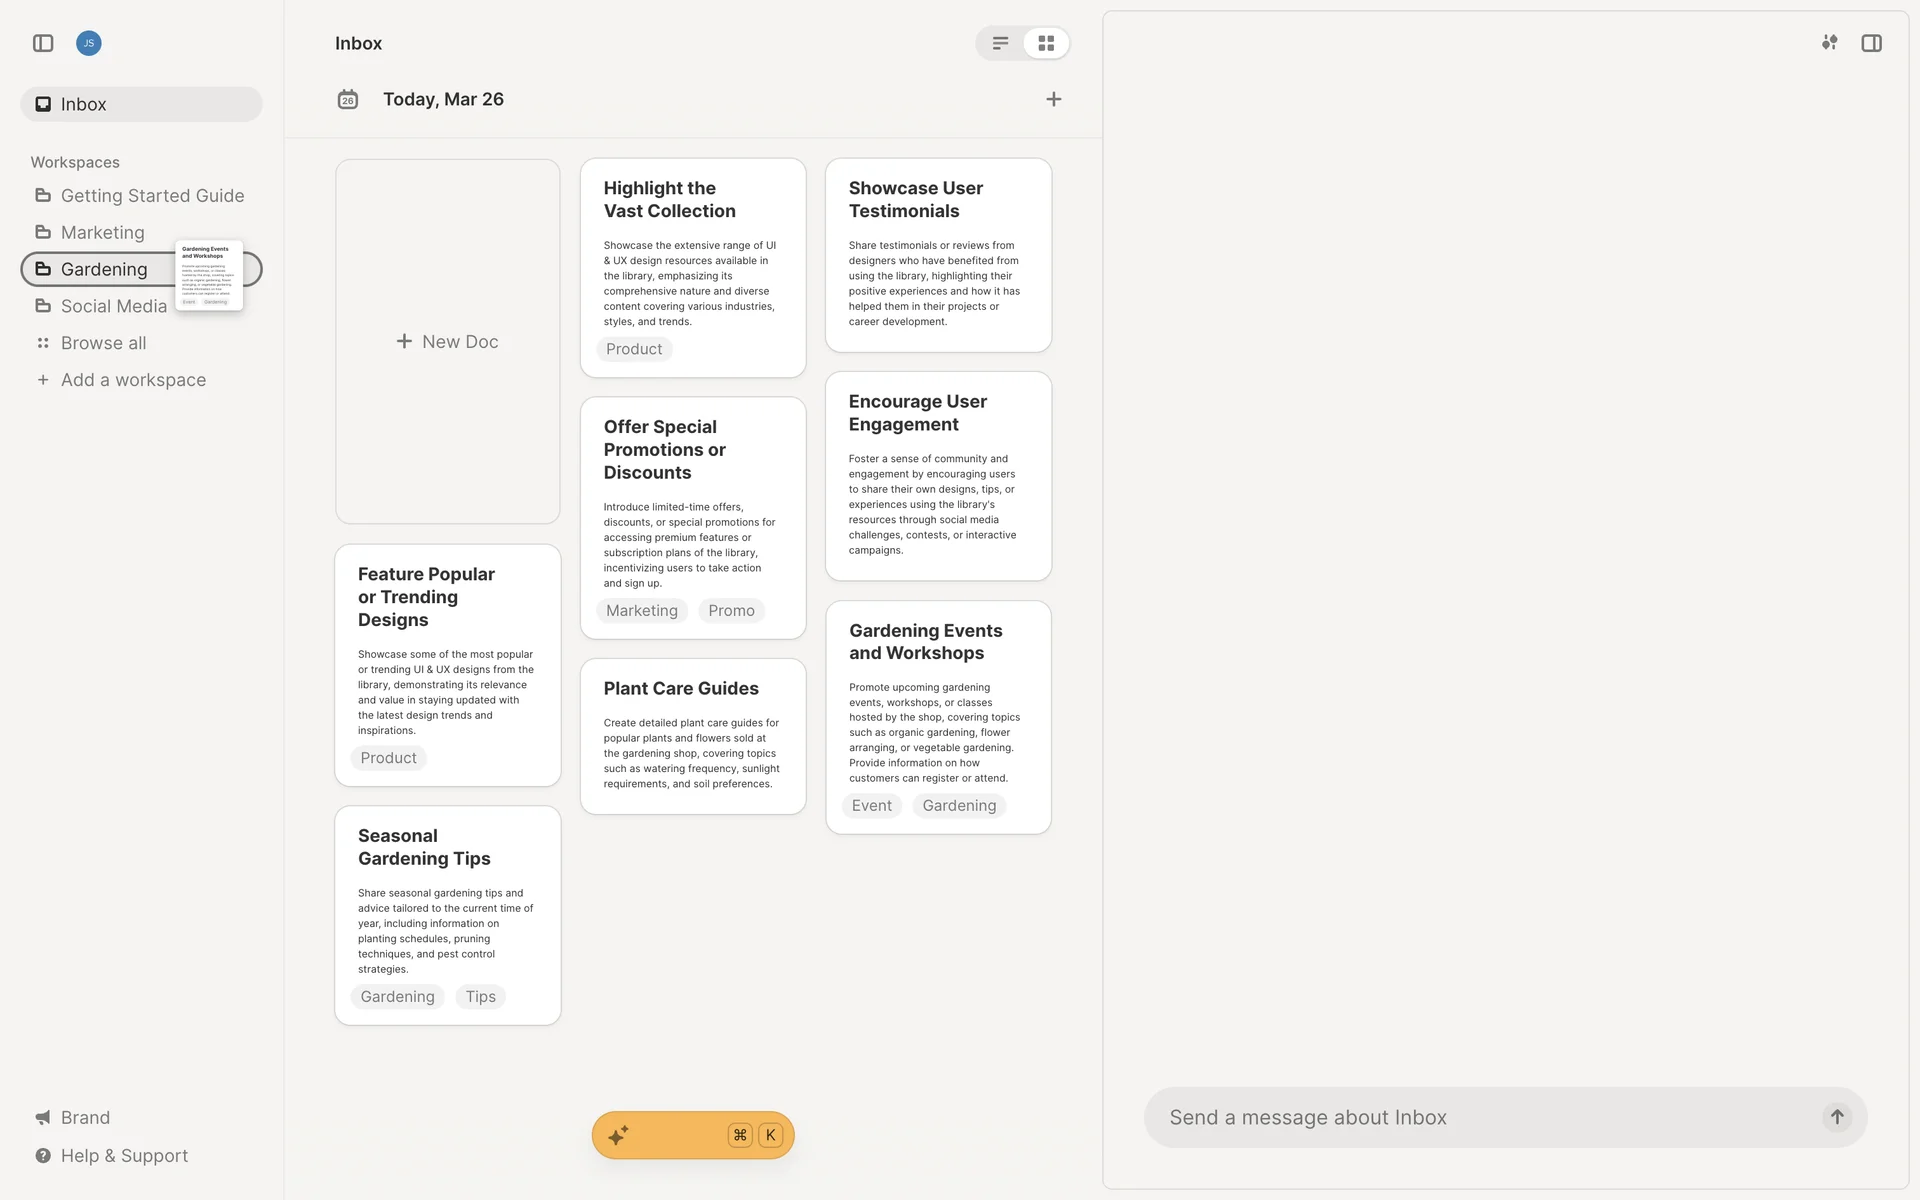Create a New Doc card
Screen dimensions: 1920x1200
[x=447, y=341]
